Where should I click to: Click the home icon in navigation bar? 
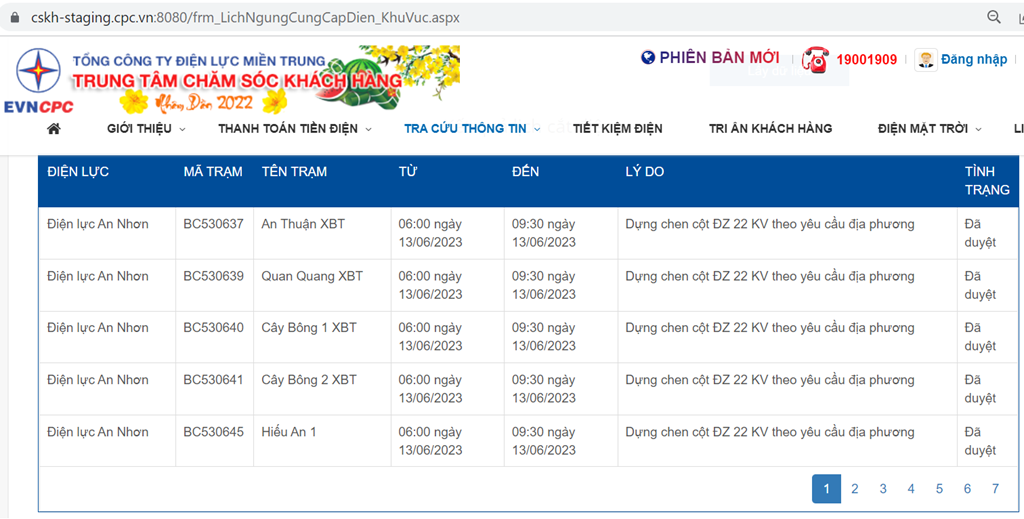click(x=54, y=129)
